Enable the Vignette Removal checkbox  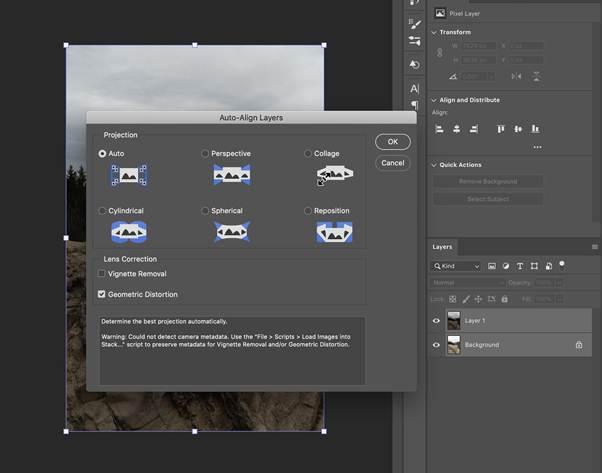tap(102, 274)
